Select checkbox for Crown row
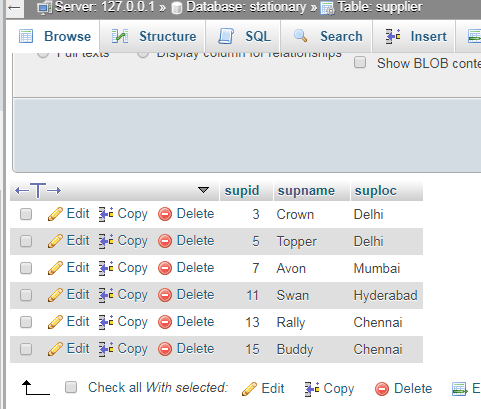 26,214
